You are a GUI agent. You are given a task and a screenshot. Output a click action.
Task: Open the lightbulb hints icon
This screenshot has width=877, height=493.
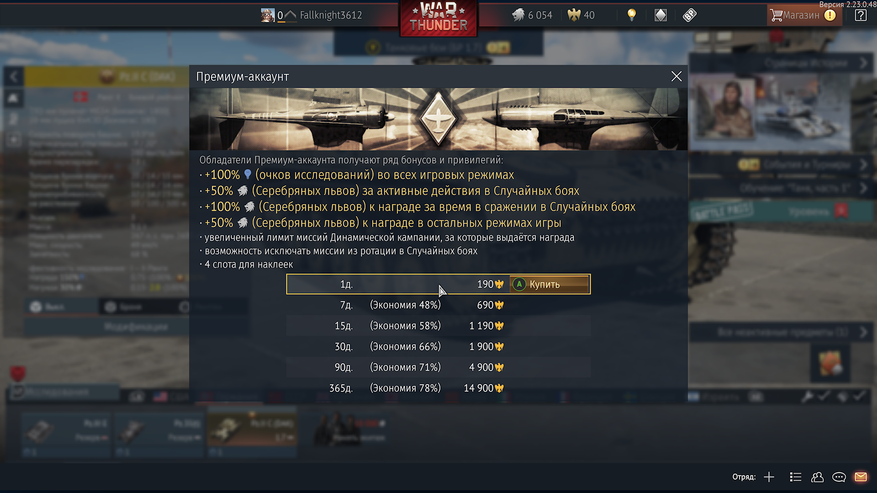(631, 15)
